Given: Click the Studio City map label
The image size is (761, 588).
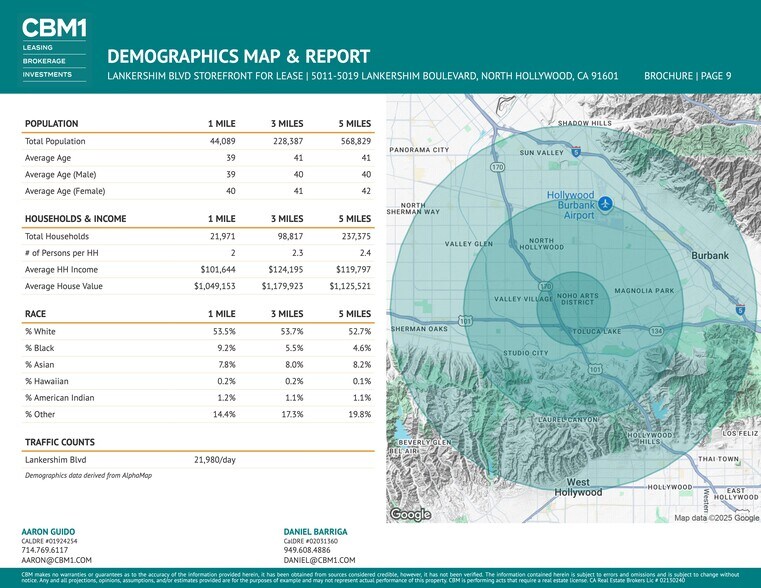Looking at the screenshot, I should pyautogui.click(x=526, y=353).
